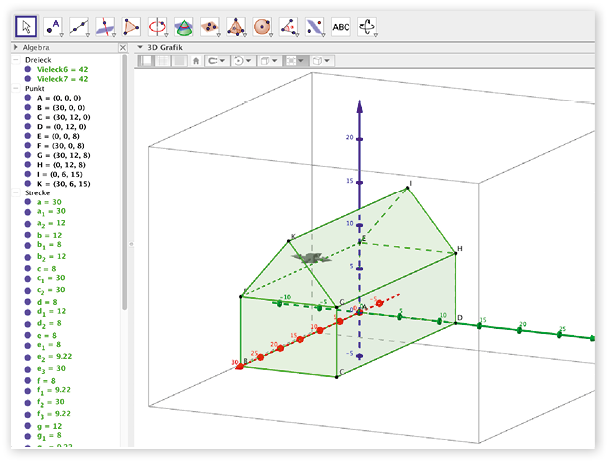Select the row e₃ = 30

pos(51,369)
